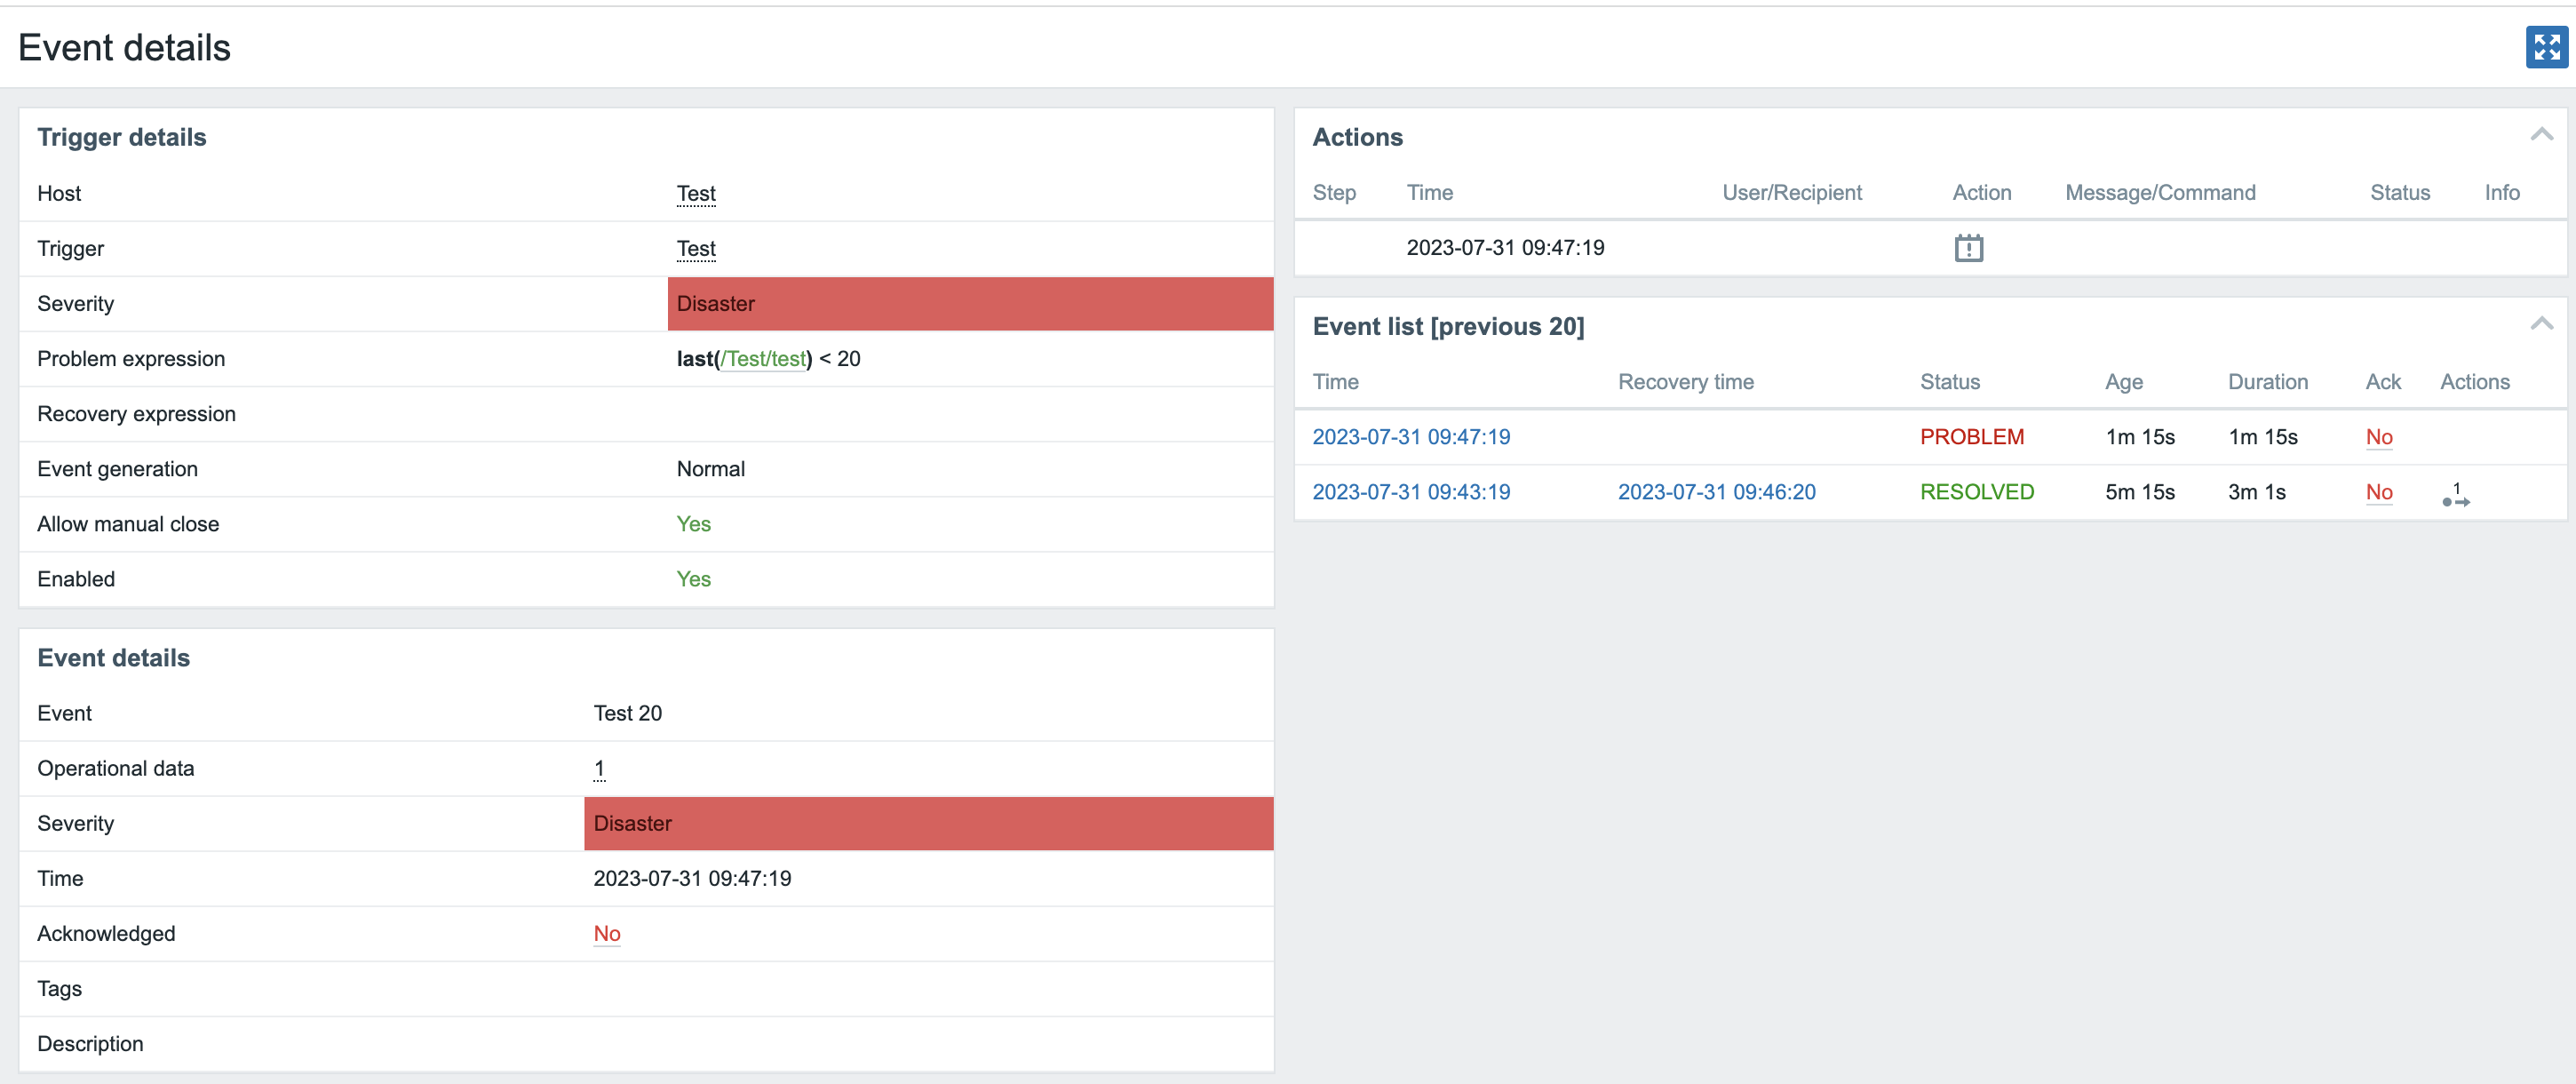
Task: Click the Recovery expression label
Action: 136,414
